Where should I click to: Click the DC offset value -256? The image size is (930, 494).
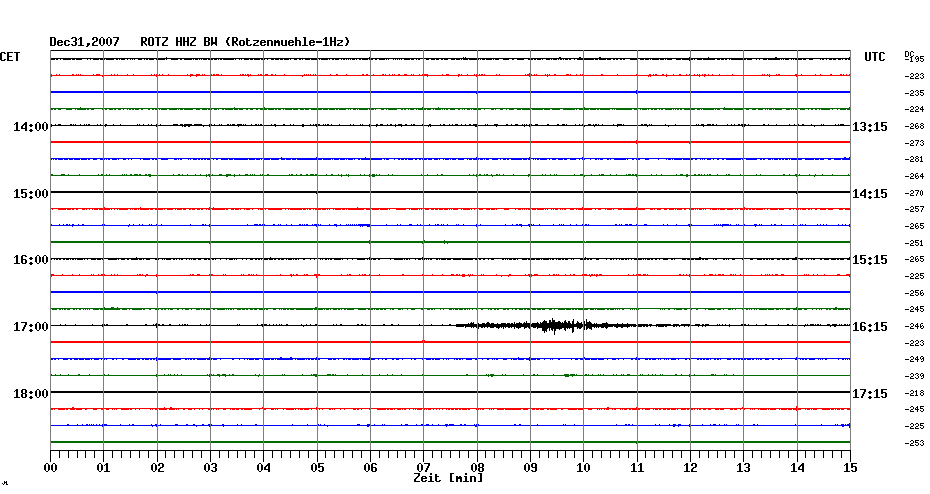tap(914, 294)
